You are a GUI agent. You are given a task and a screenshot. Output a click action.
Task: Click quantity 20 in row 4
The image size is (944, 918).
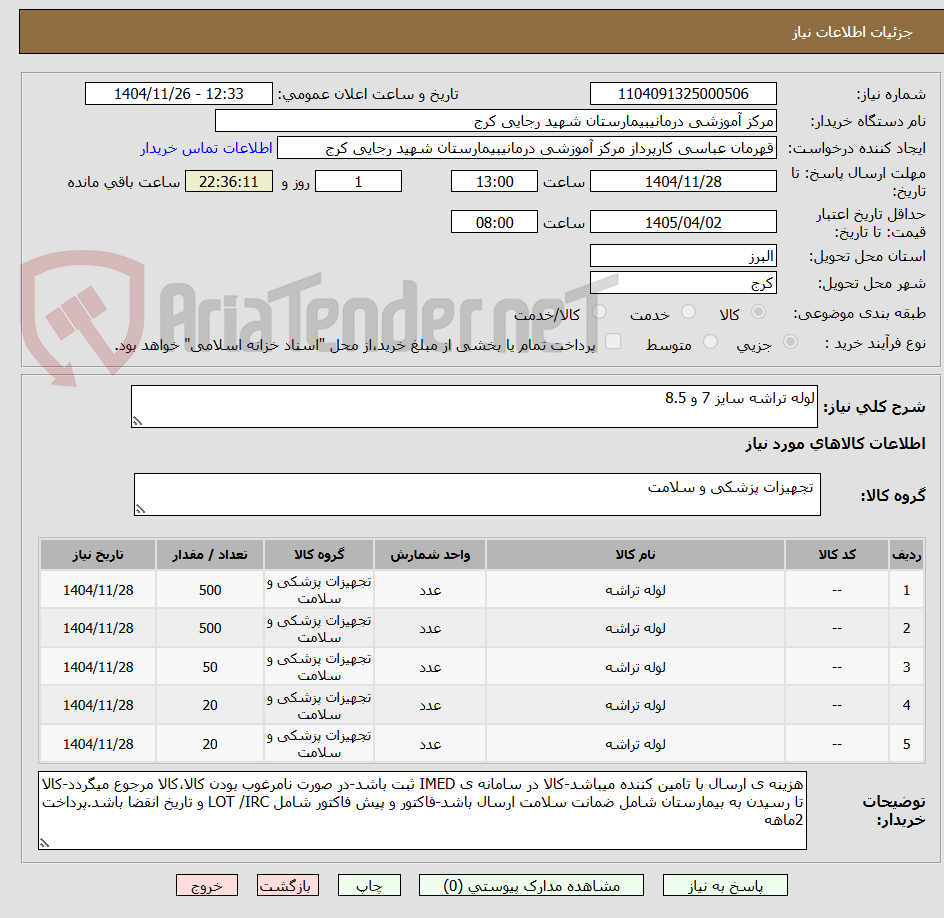pos(210,706)
